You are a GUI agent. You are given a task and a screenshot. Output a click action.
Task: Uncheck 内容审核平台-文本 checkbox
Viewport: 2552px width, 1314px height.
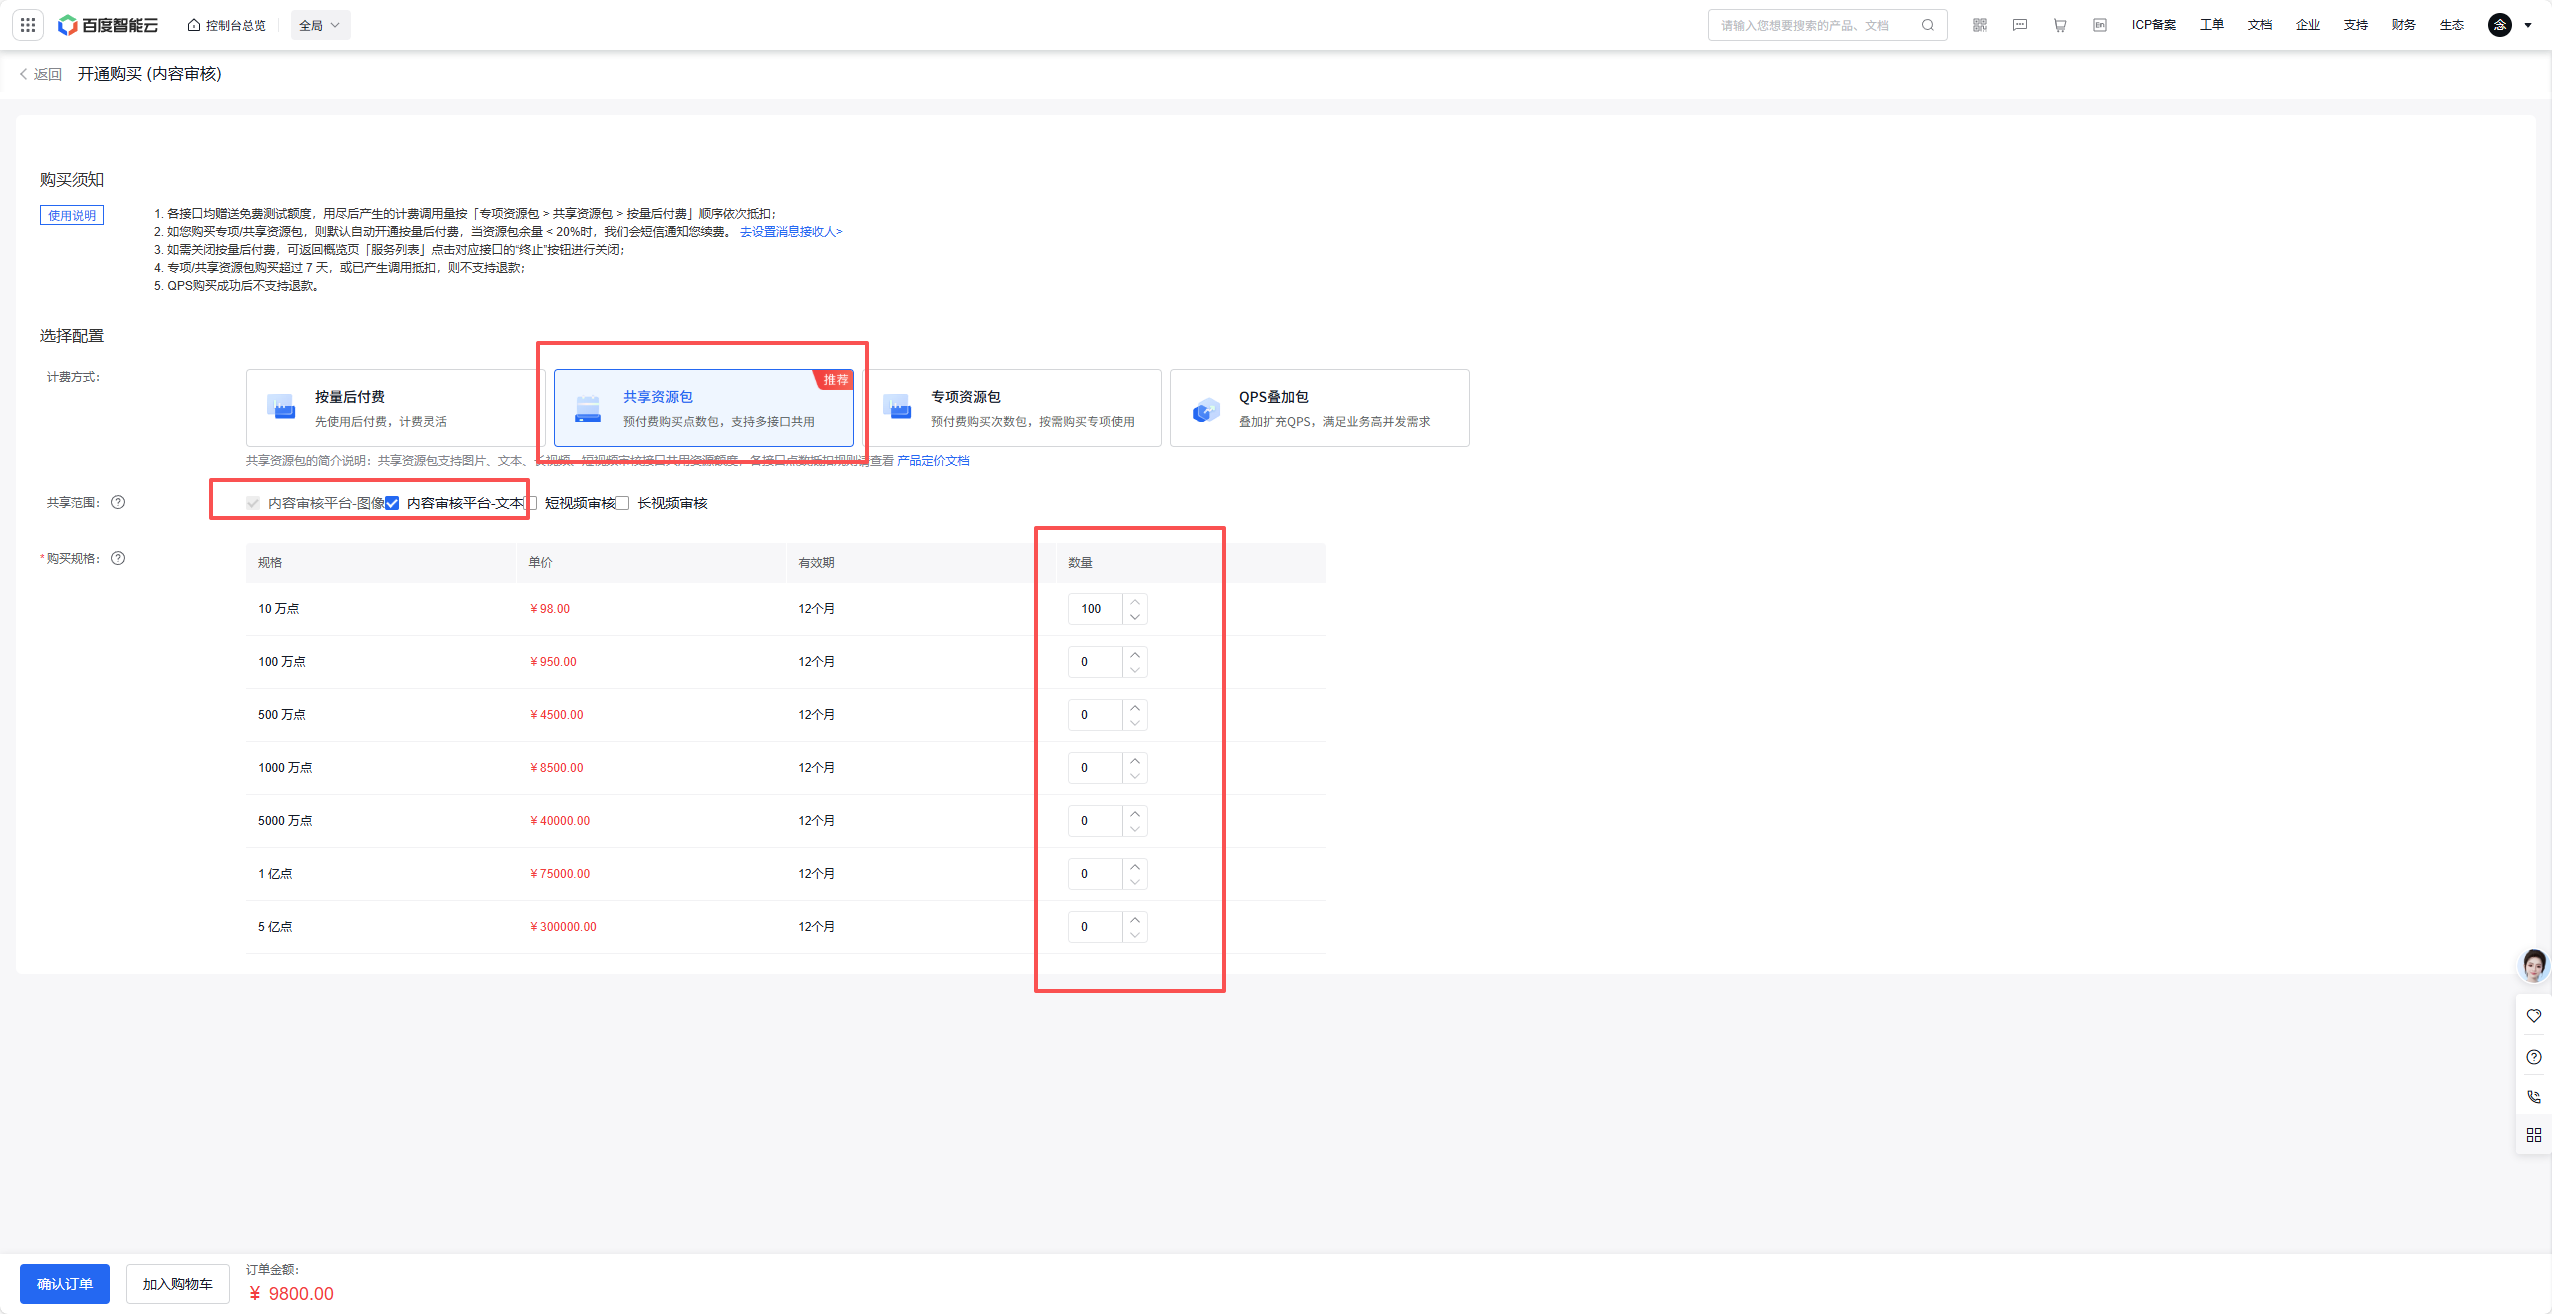[392, 503]
